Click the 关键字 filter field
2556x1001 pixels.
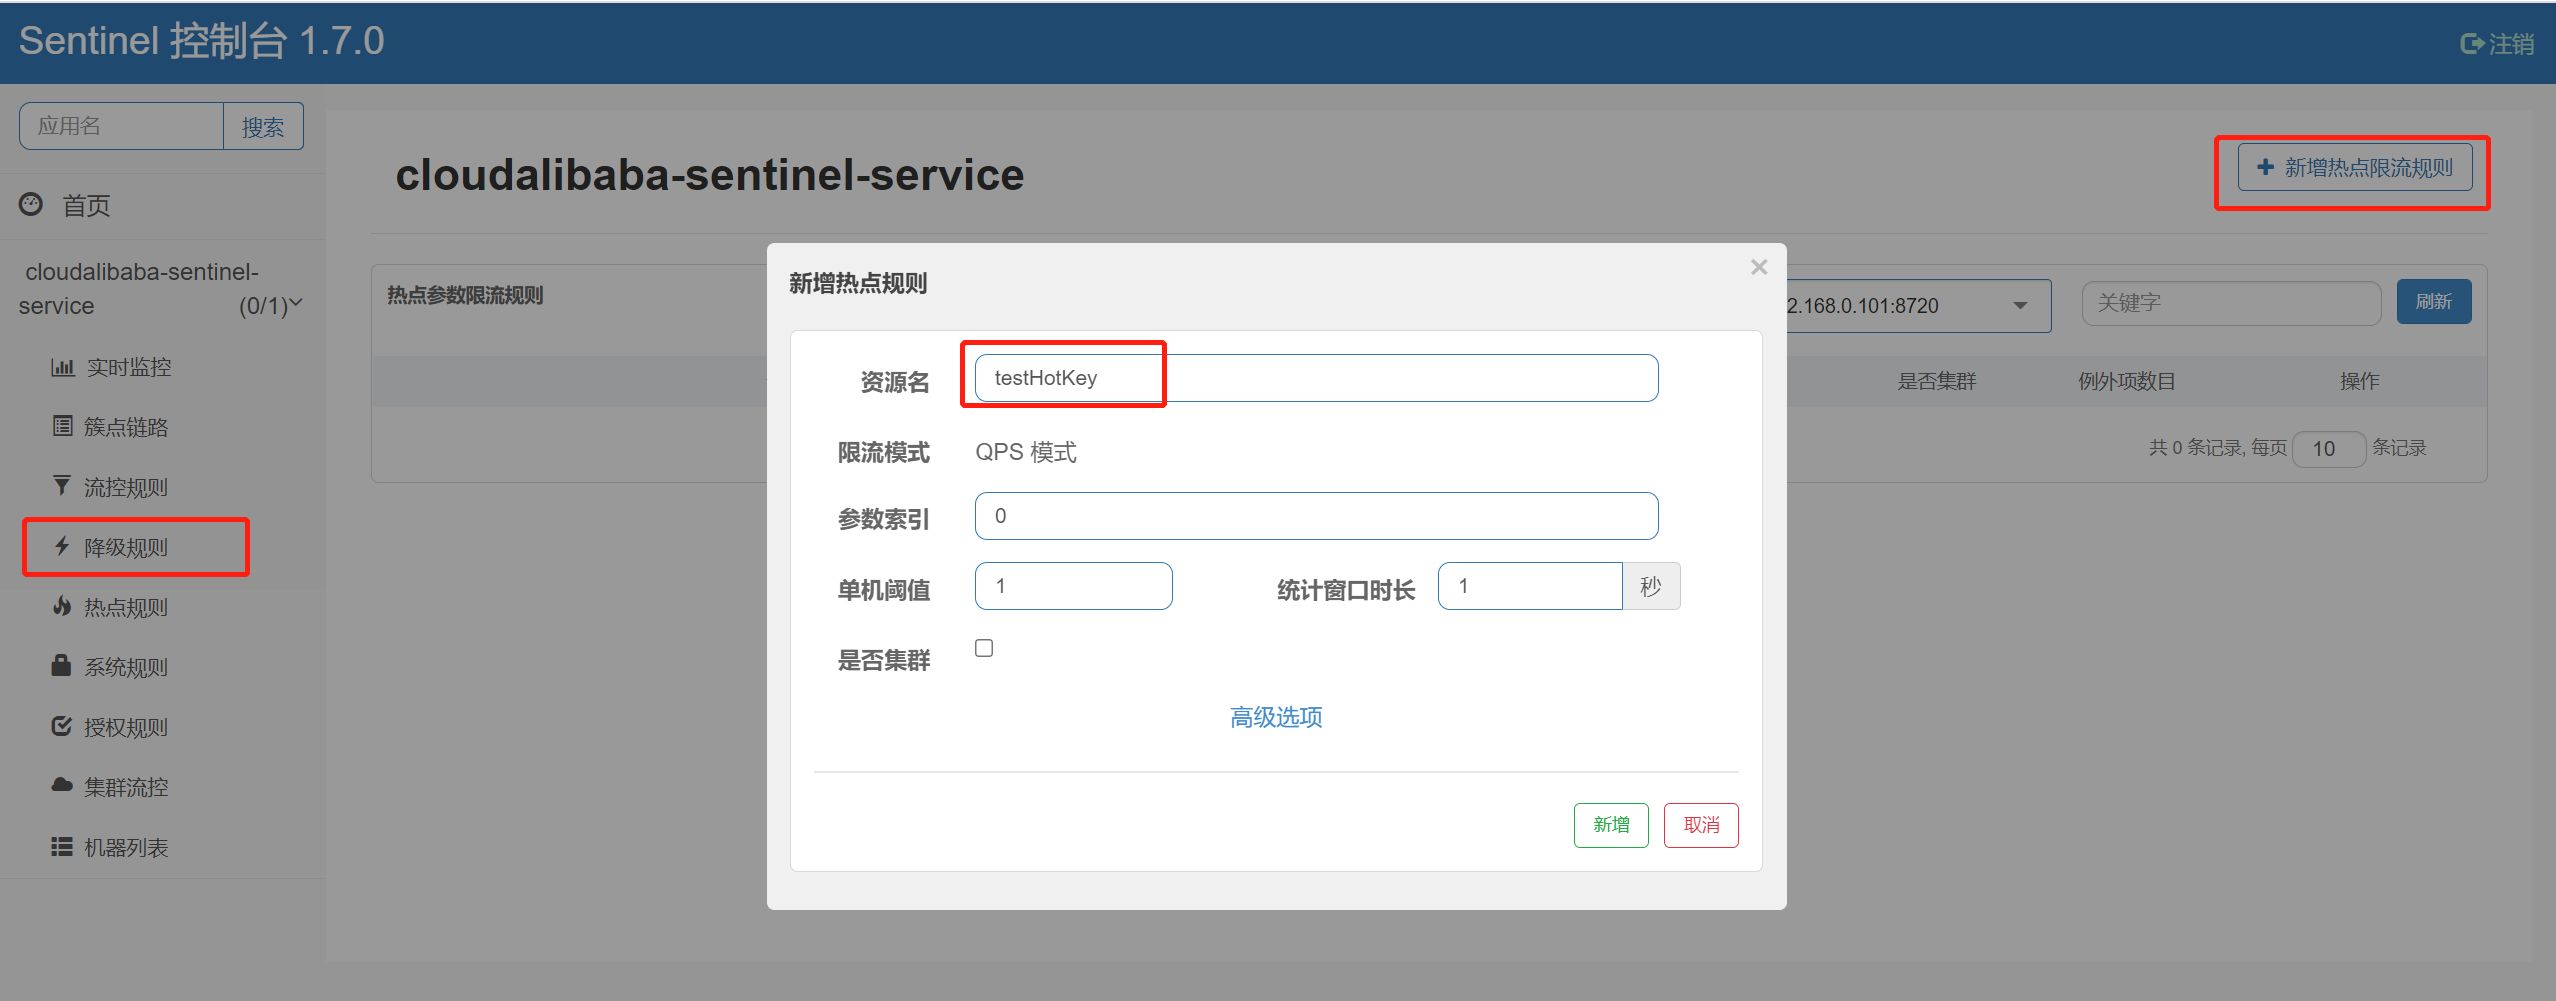(2231, 303)
